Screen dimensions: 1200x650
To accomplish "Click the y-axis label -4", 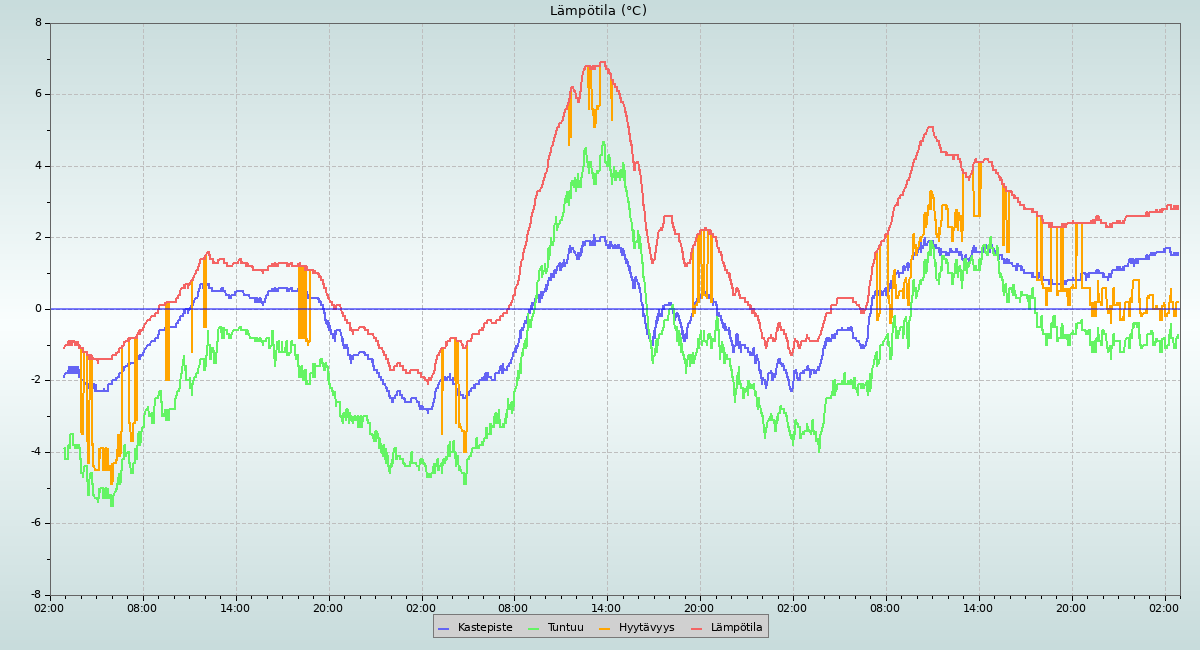I will point(36,452).
